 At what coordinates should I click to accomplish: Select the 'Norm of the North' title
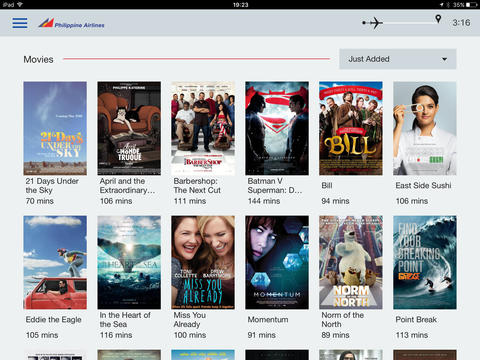coord(342,320)
